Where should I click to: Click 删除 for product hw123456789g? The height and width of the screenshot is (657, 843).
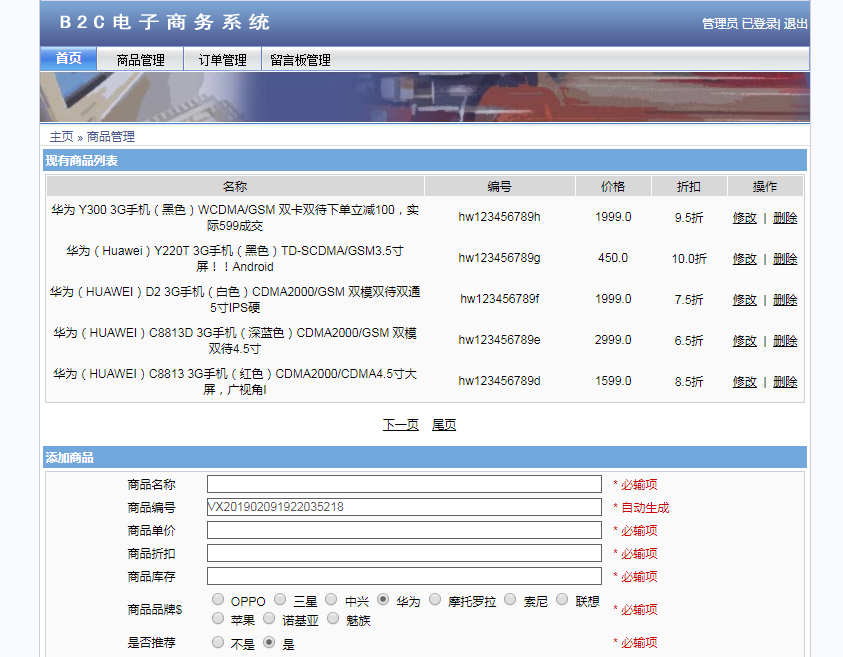point(785,259)
